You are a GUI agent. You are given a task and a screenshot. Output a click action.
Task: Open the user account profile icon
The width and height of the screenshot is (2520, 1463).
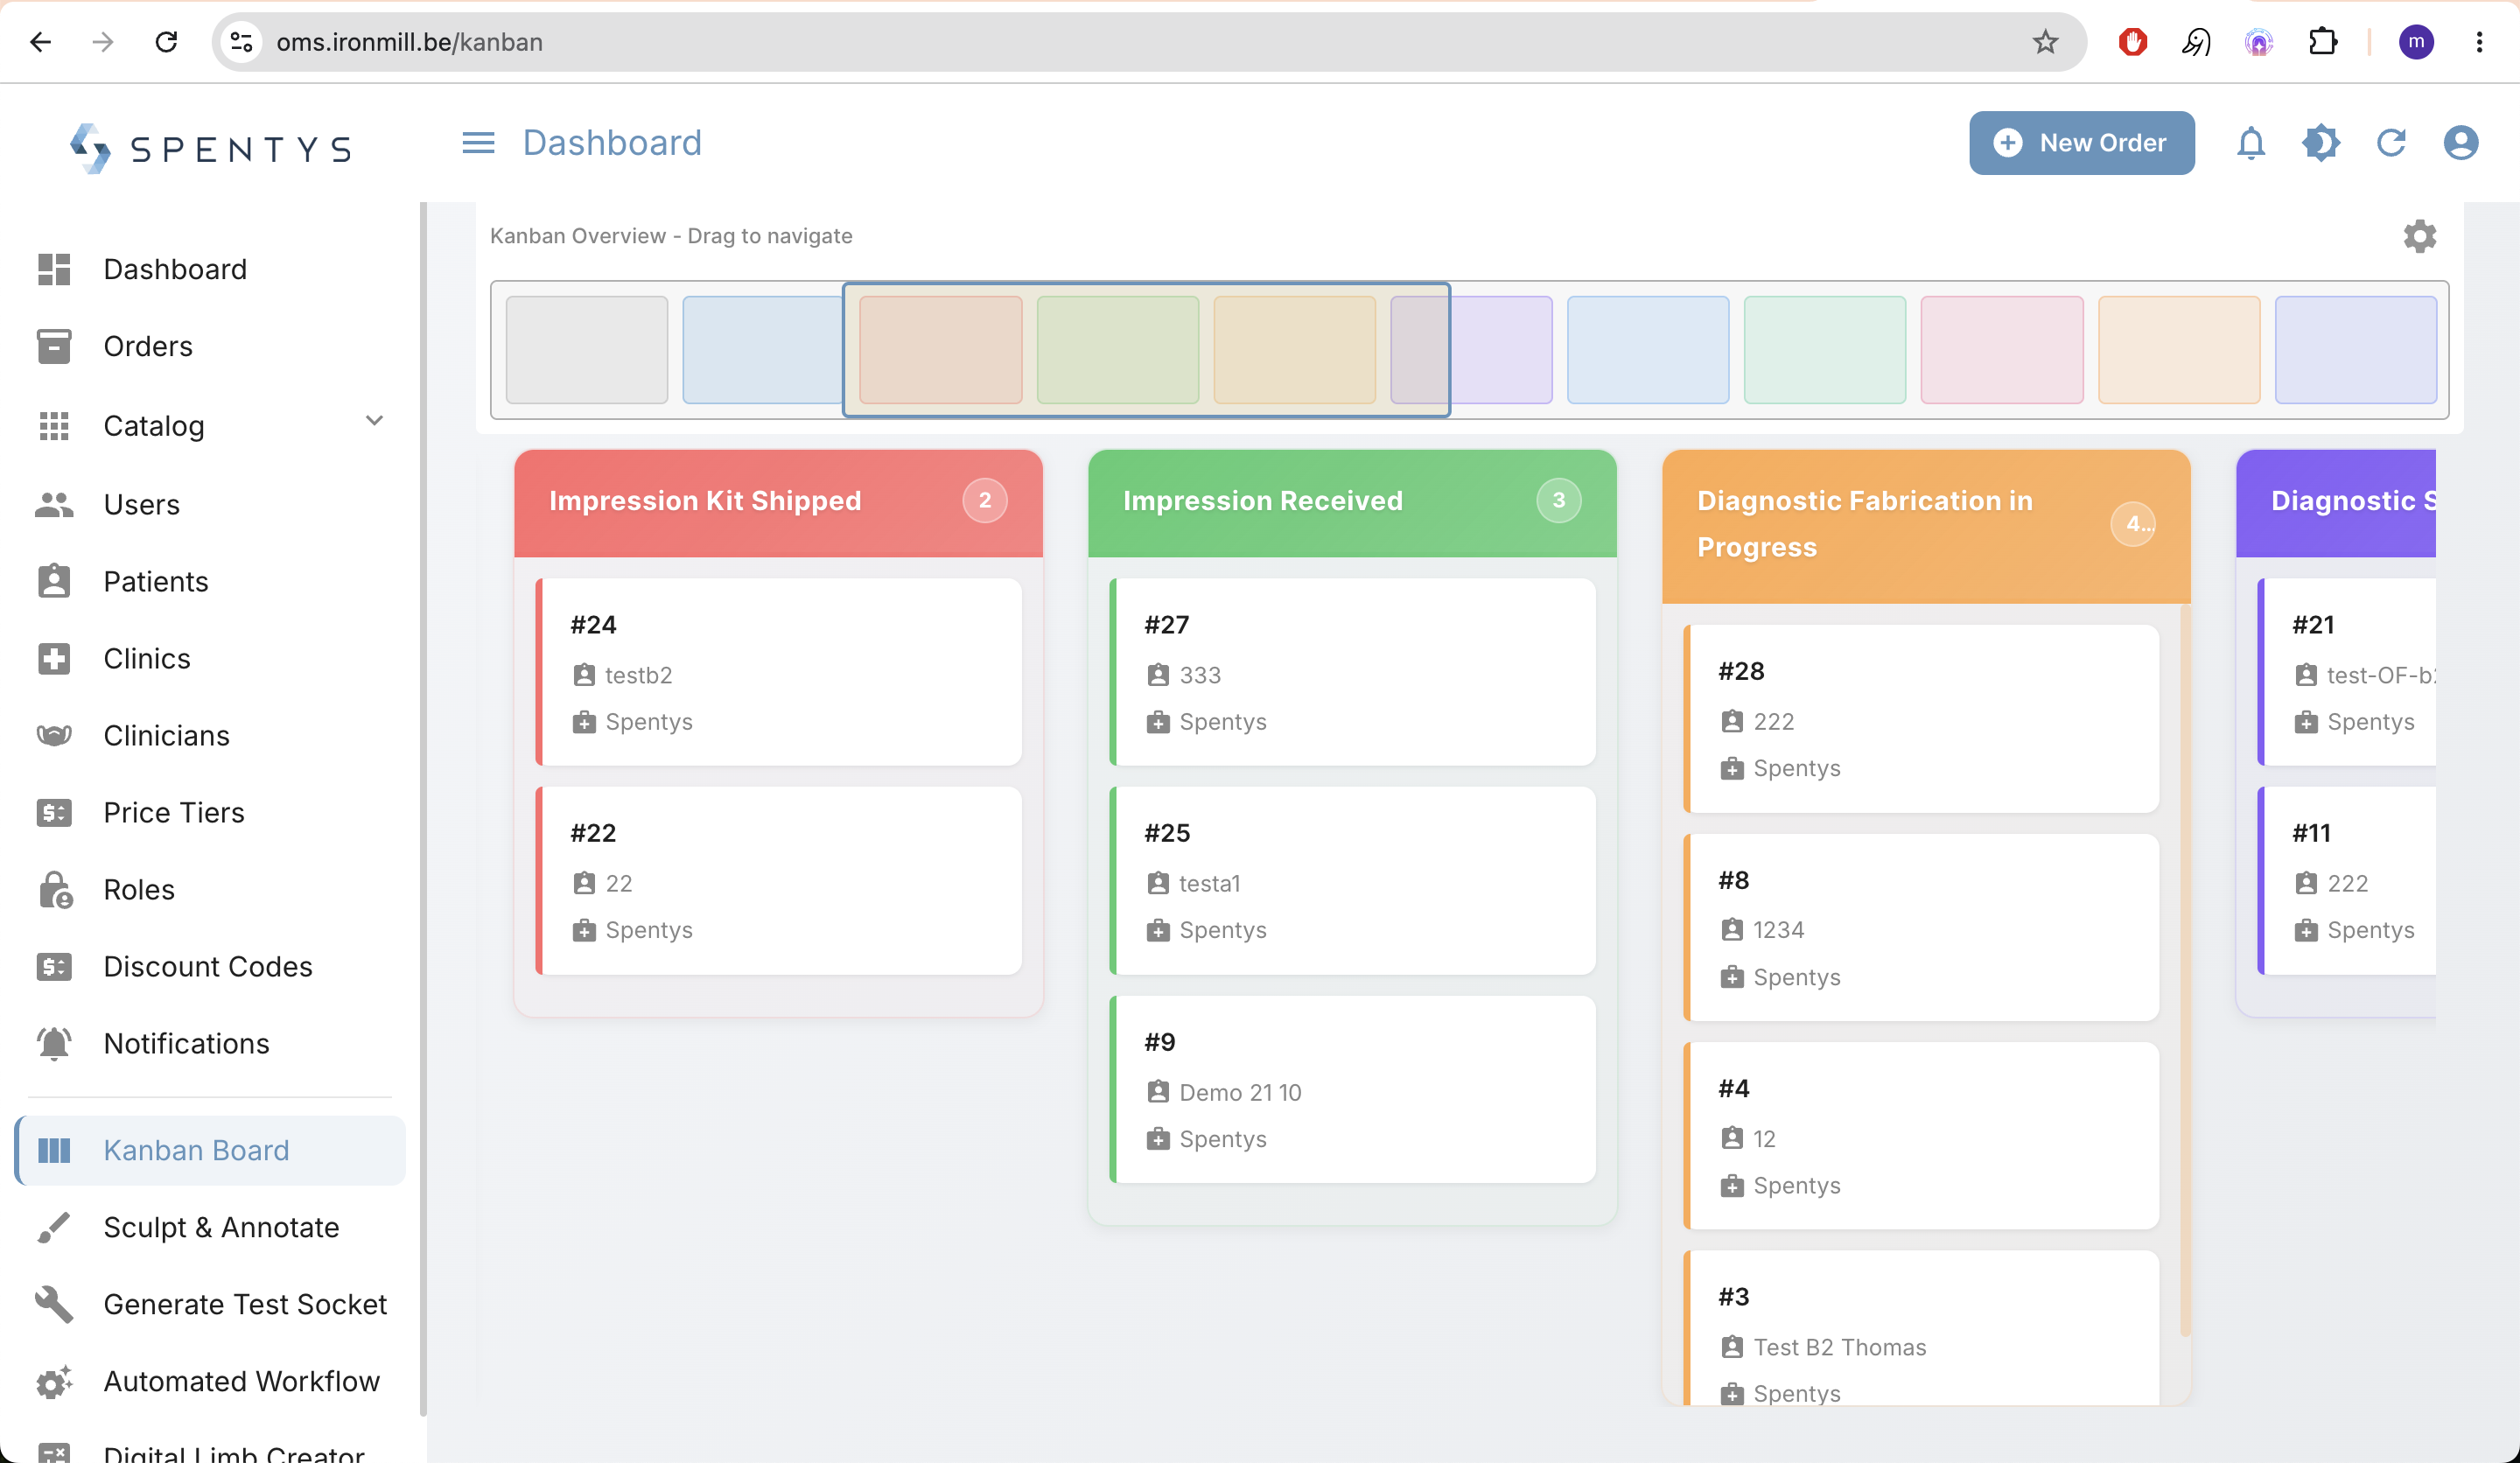2460,143
